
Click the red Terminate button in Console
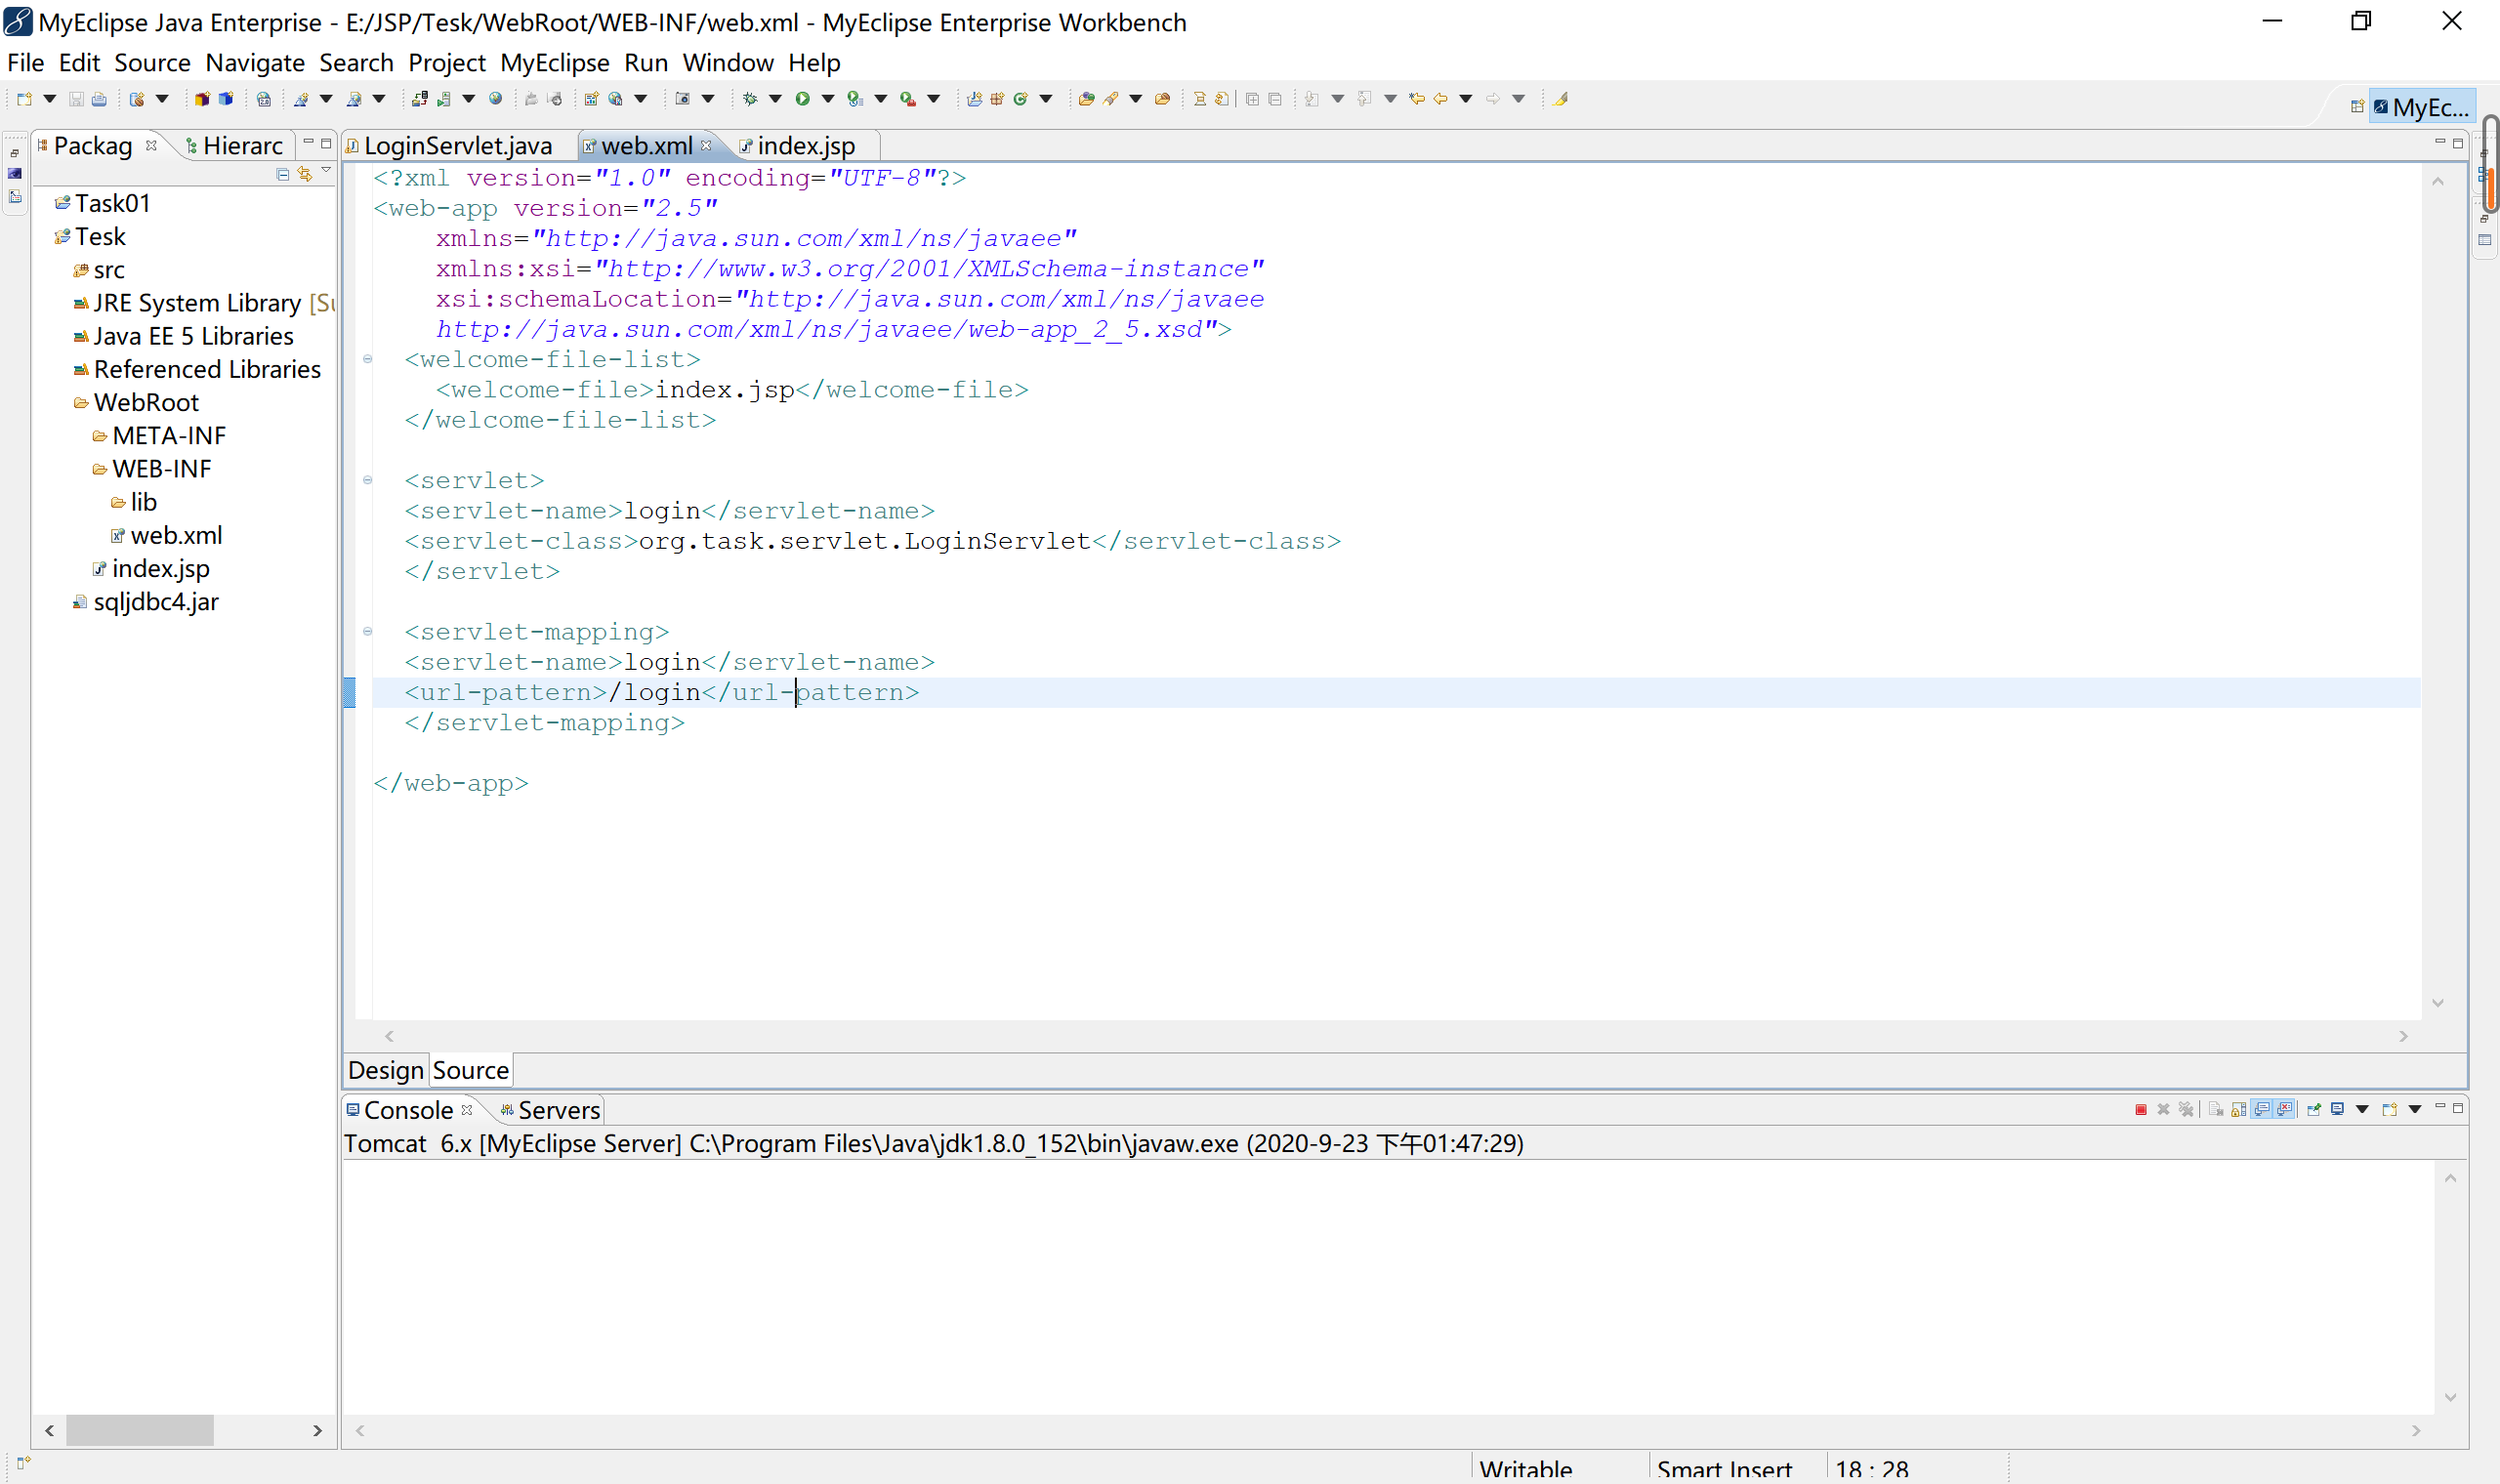click(2140, 1109)
